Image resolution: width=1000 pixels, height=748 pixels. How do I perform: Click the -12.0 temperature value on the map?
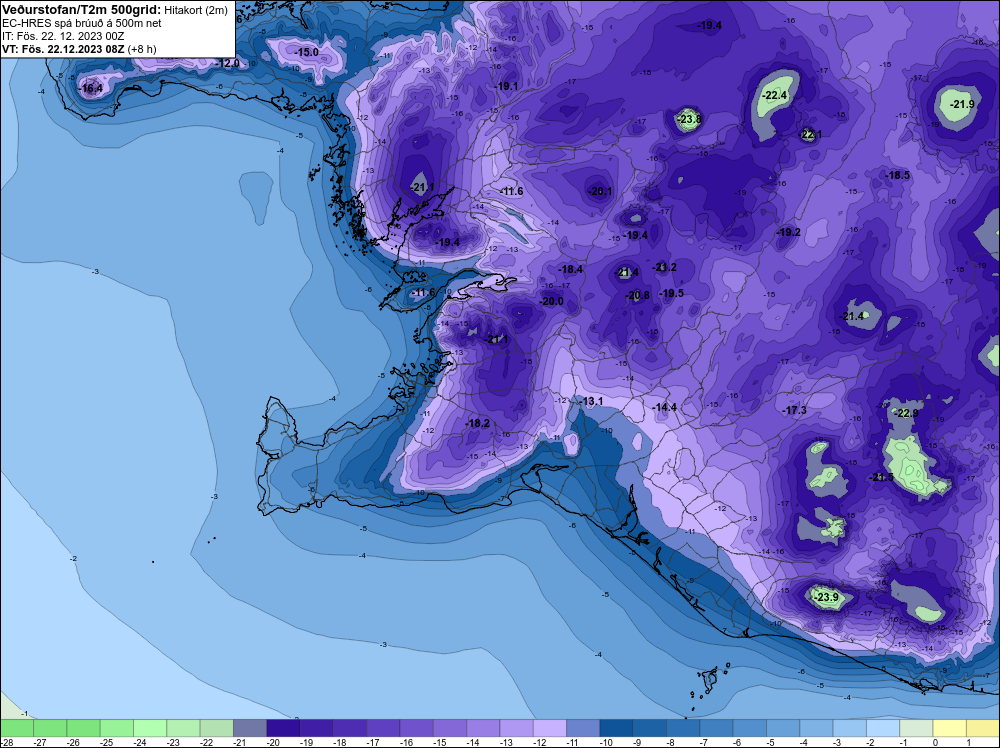[227, 63]
